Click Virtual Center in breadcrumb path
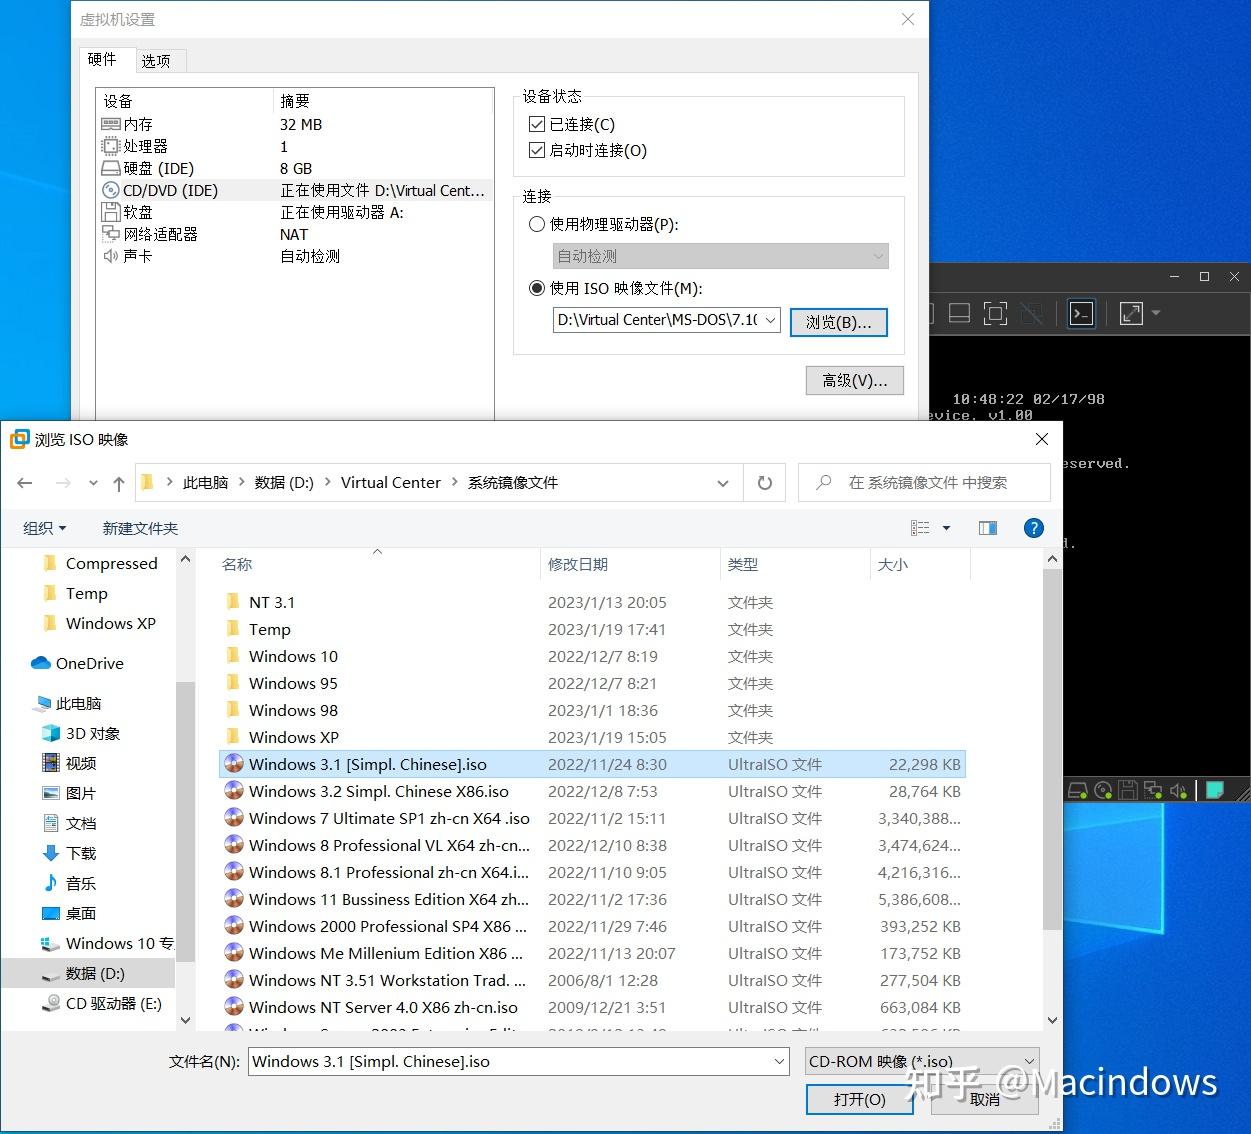This screenshot has width=1251, height=1134. 390,482
